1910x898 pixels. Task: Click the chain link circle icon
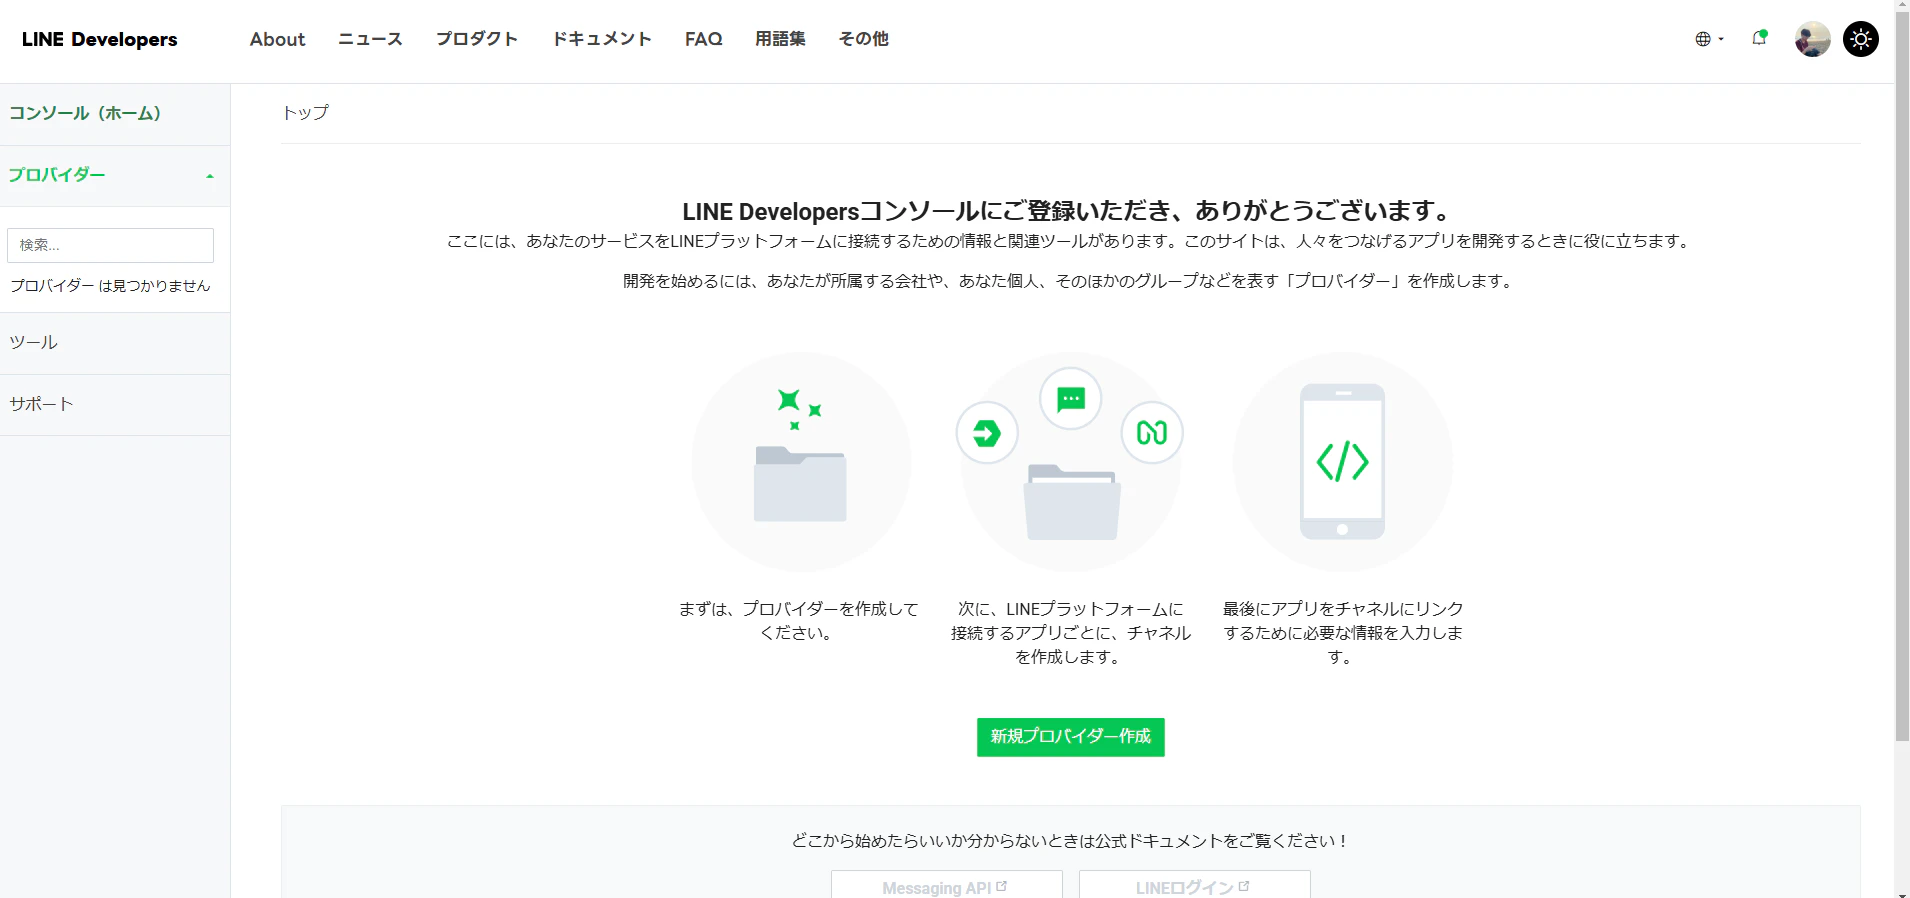click(1152, 433)
